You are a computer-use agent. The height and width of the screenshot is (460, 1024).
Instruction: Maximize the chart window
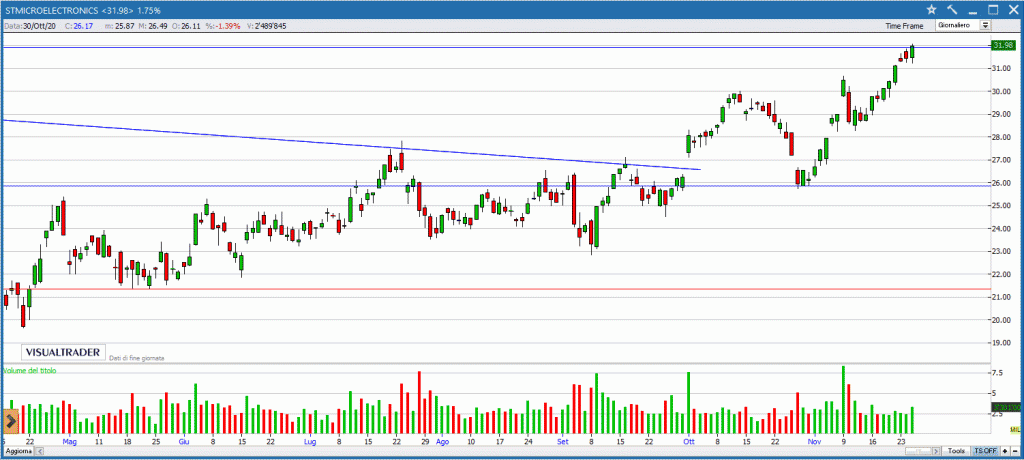993,9
